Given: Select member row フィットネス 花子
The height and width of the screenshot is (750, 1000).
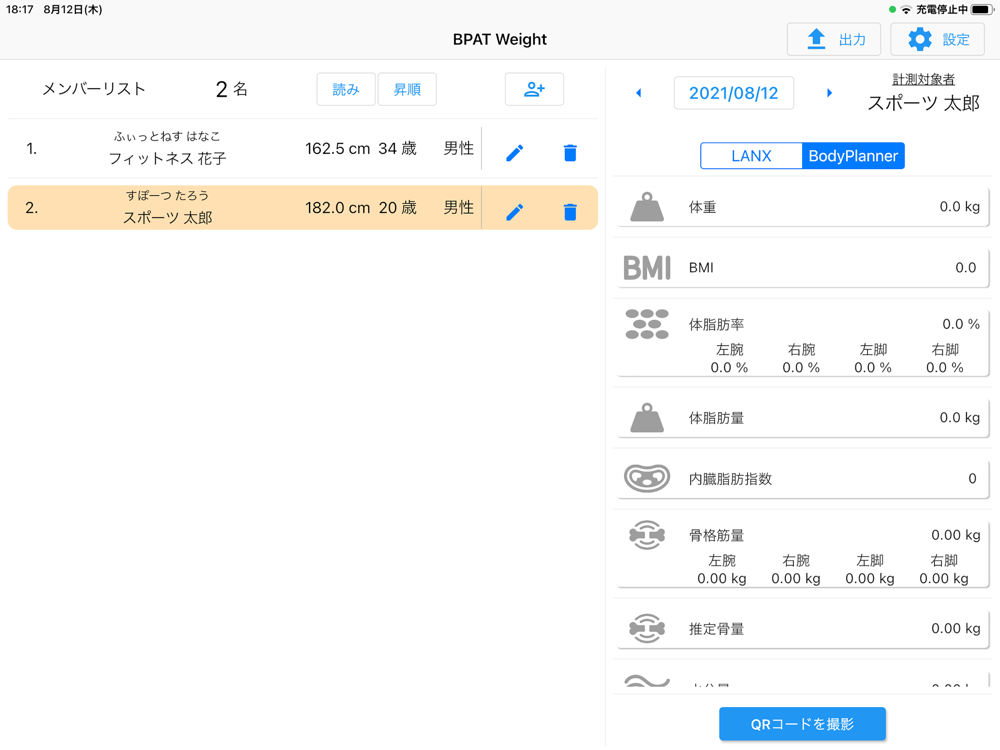Looking at the screenshot, I should point(302,149).
